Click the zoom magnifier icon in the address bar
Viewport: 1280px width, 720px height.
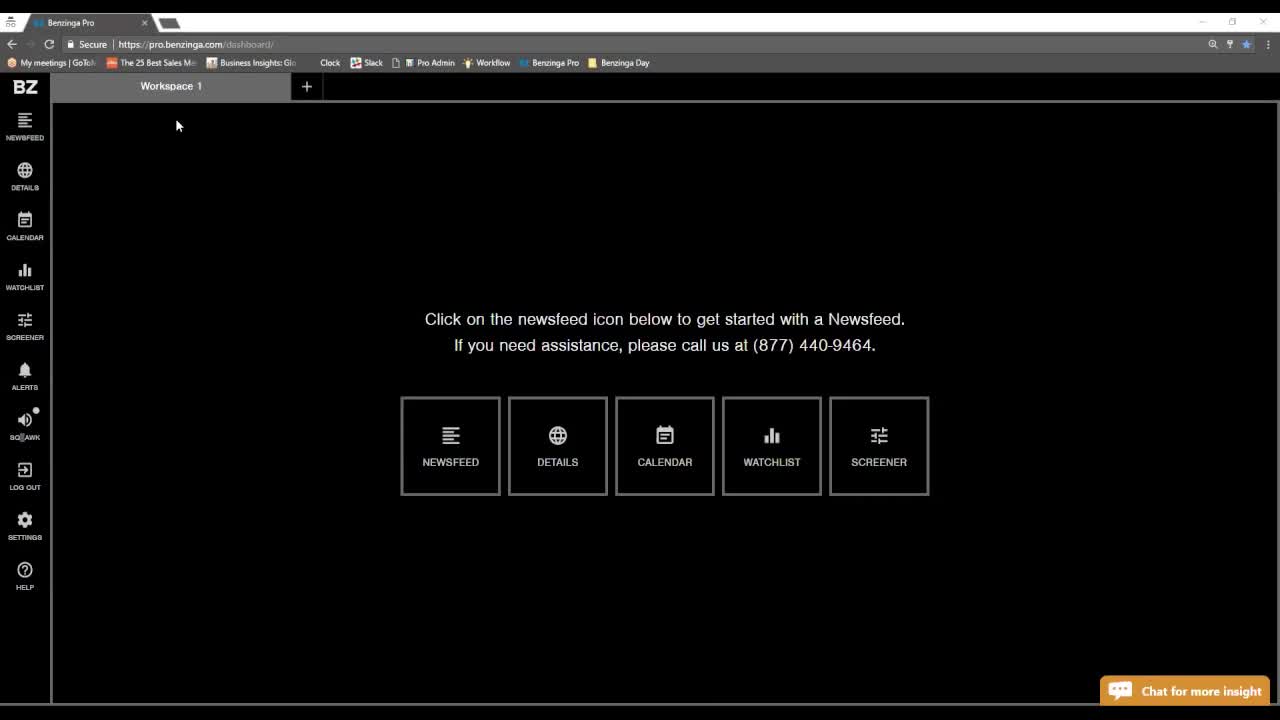[1213, 44]
